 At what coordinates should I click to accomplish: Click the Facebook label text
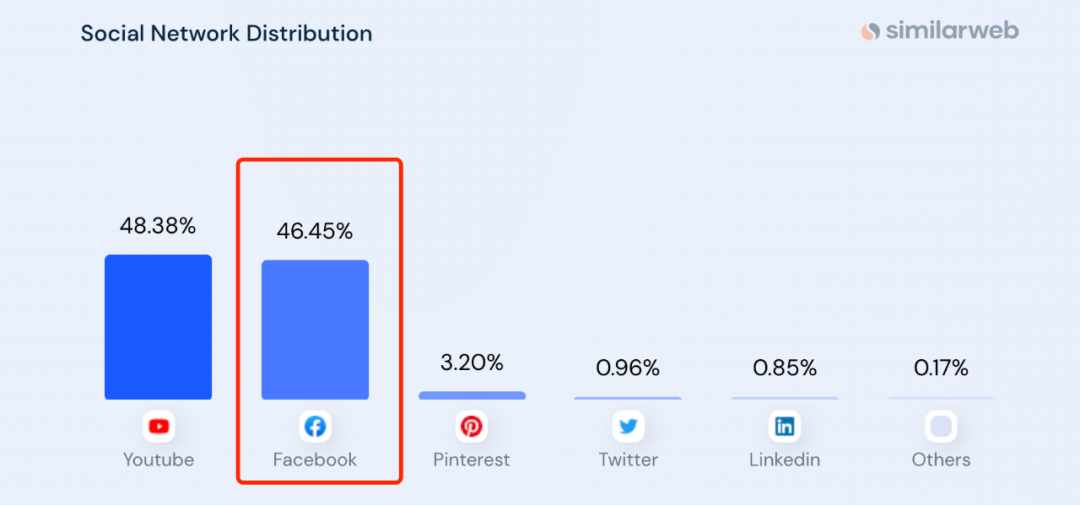315,460
